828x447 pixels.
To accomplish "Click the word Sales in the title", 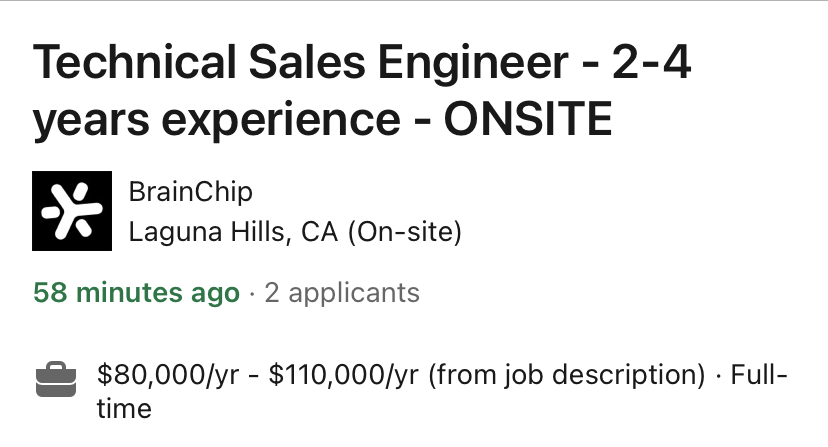I will click(x=292, y=66).
